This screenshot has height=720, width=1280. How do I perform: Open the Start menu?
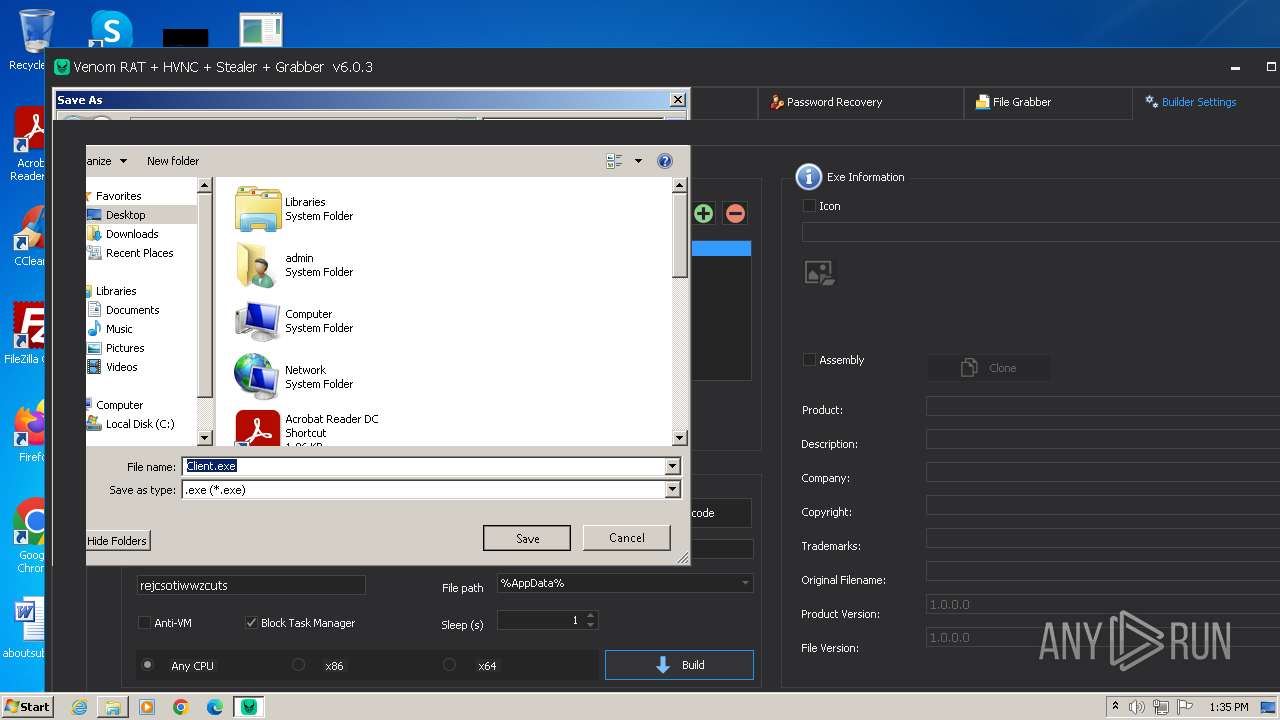click(27, 707)
